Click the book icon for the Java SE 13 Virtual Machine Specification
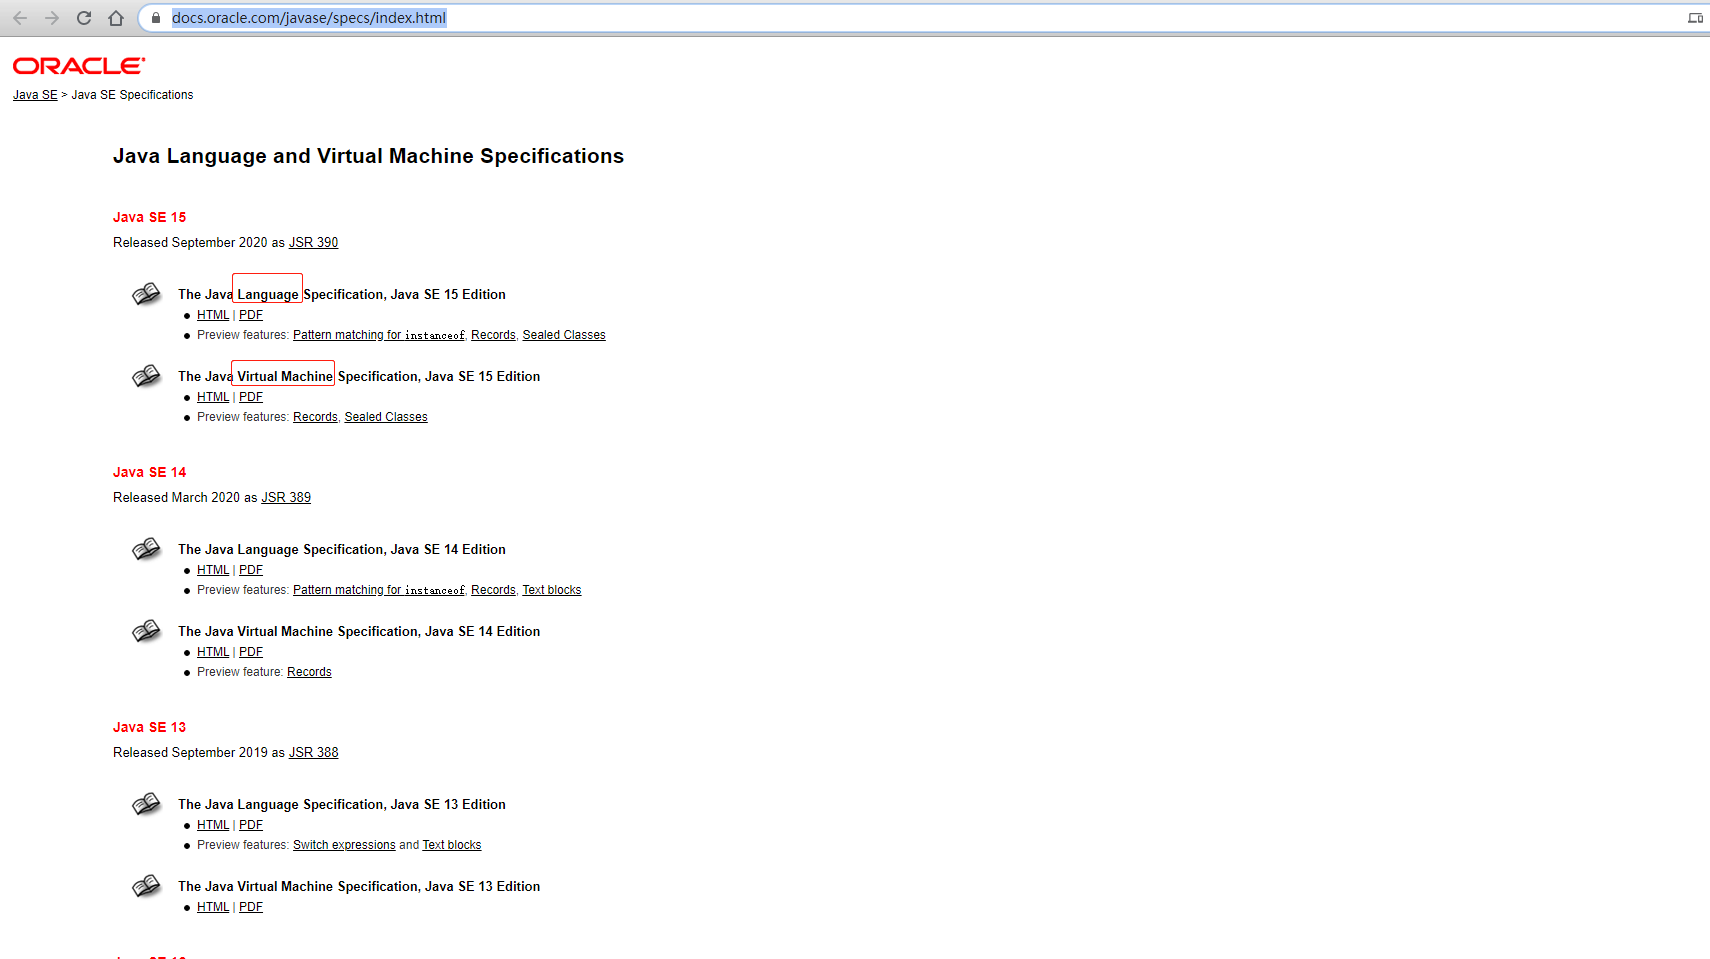 (146, 886)
